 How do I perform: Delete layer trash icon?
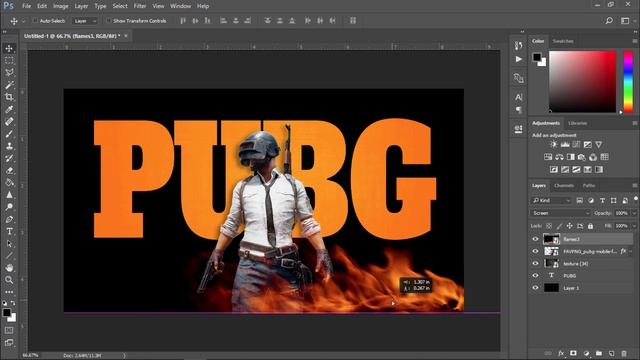(x=624, y=353)
